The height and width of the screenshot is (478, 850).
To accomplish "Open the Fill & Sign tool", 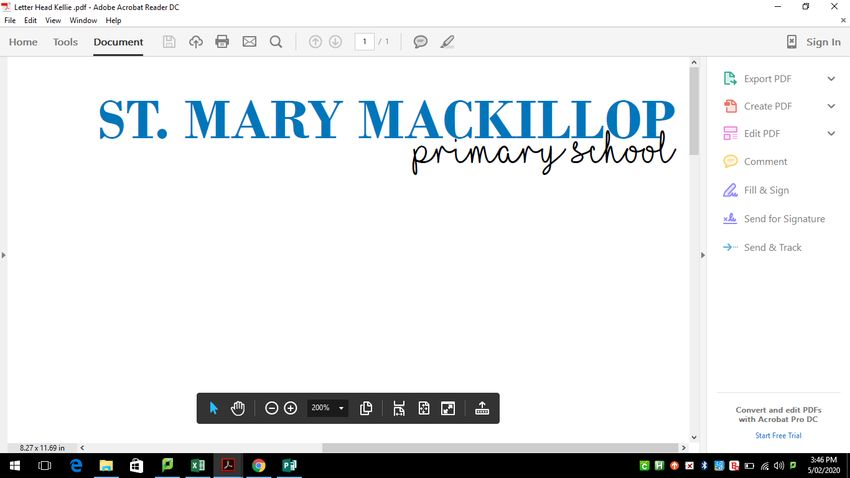I will (x=766, y=190).
